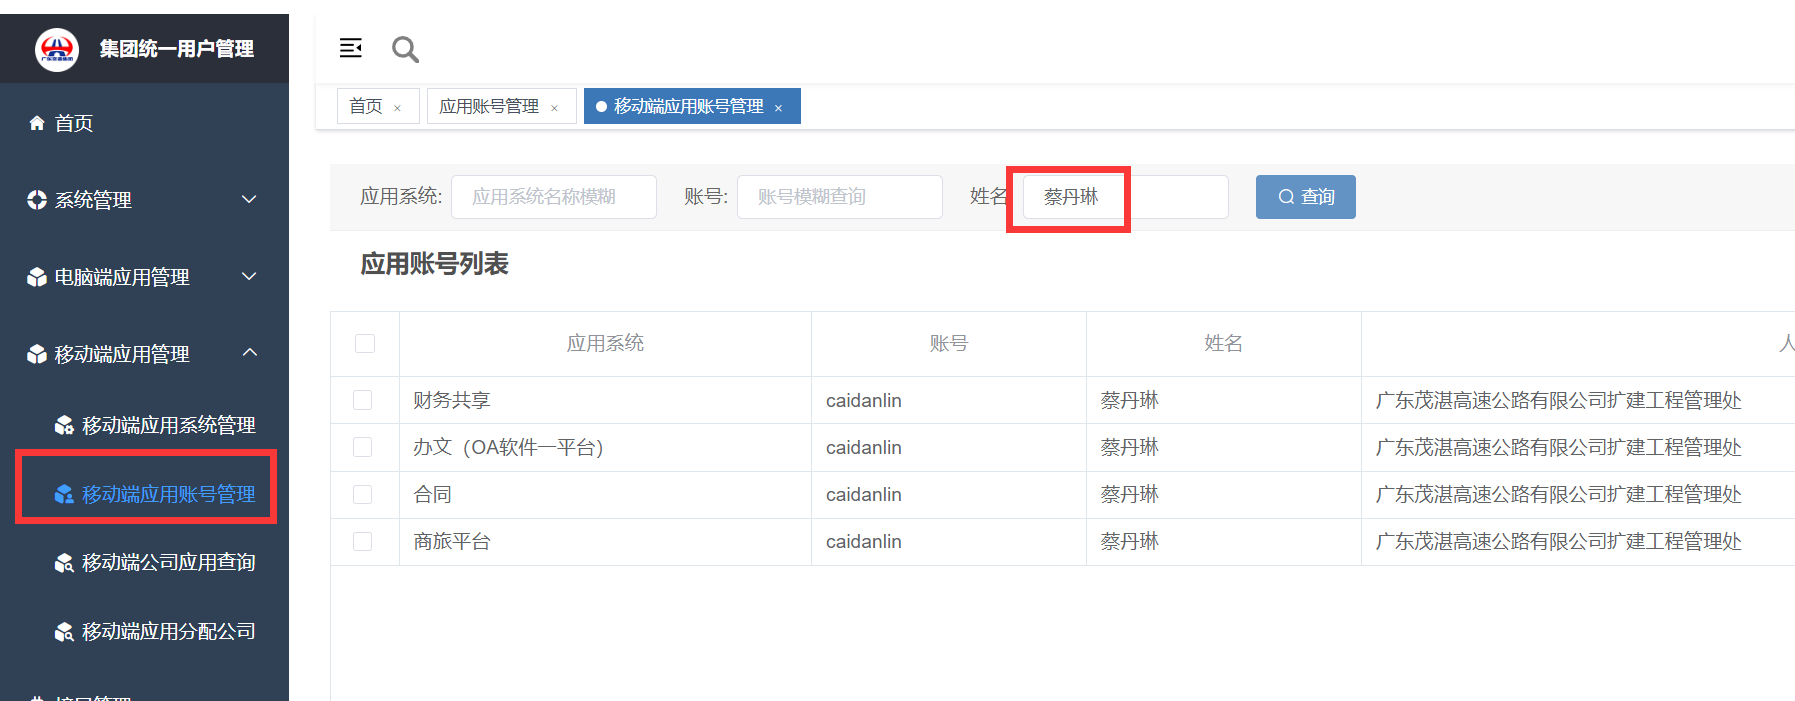Screen dimensions: 1795x701
Task: Focus the 账号 fuzzy search field
Action: (x=840, y=197)
